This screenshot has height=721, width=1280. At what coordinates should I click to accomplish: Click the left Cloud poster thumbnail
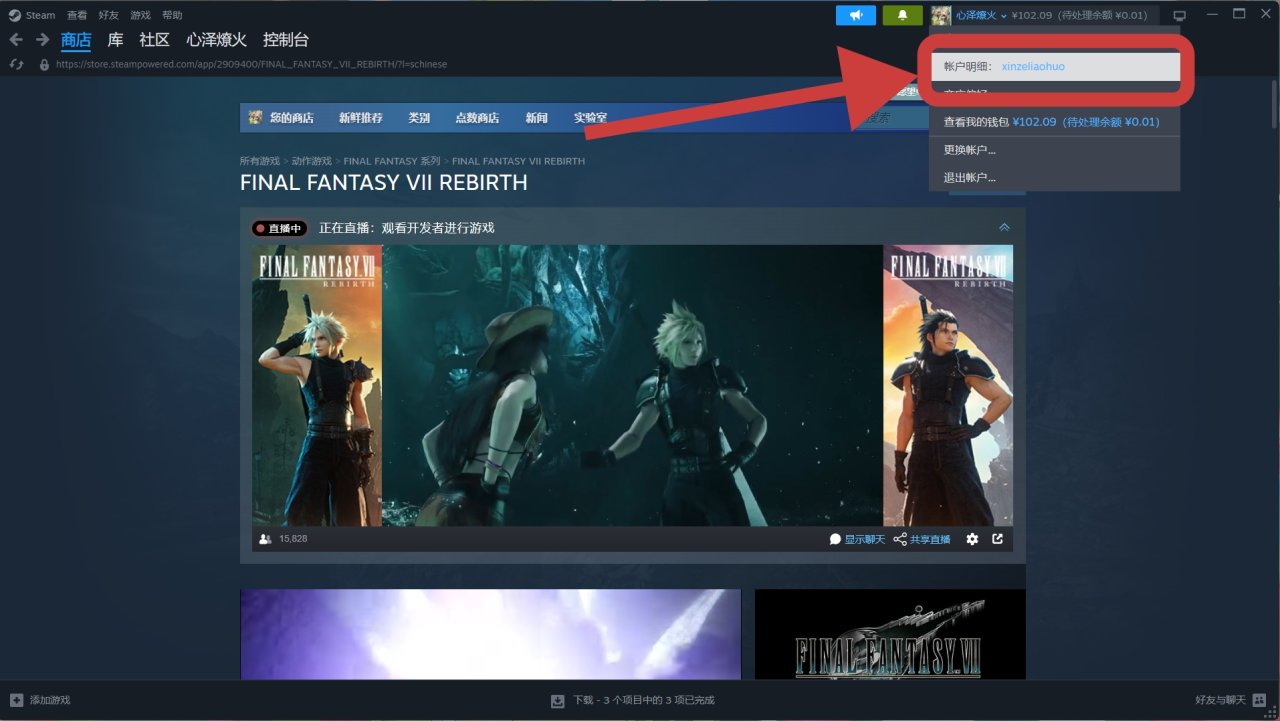tap(317, 386)
